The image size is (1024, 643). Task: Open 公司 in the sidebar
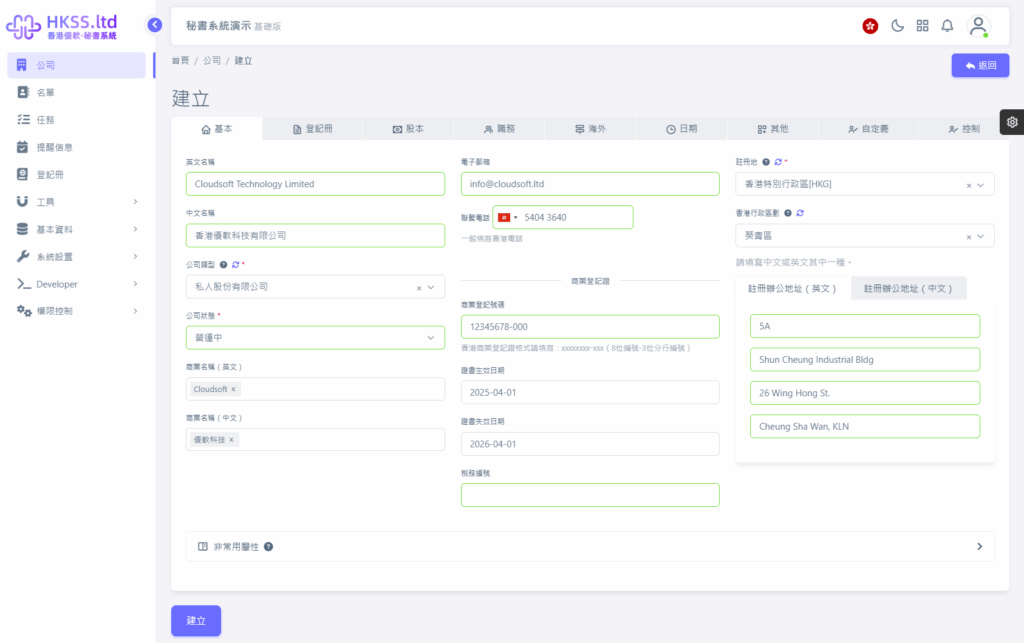point(76,65)
